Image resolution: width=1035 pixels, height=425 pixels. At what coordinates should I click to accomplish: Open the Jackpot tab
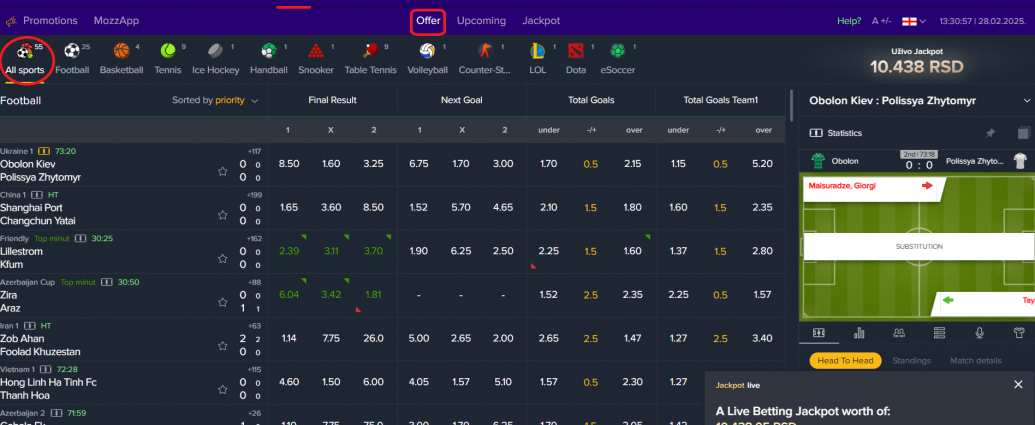click(541, 21)
